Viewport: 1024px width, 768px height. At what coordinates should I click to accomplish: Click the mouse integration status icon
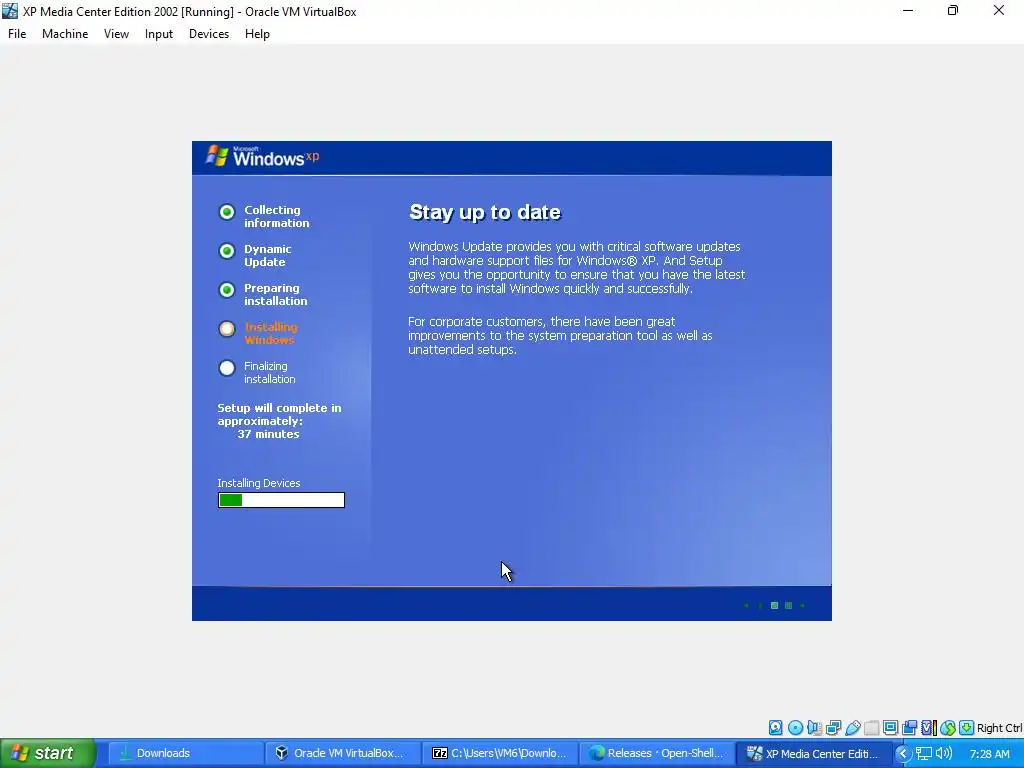point(948,728)
